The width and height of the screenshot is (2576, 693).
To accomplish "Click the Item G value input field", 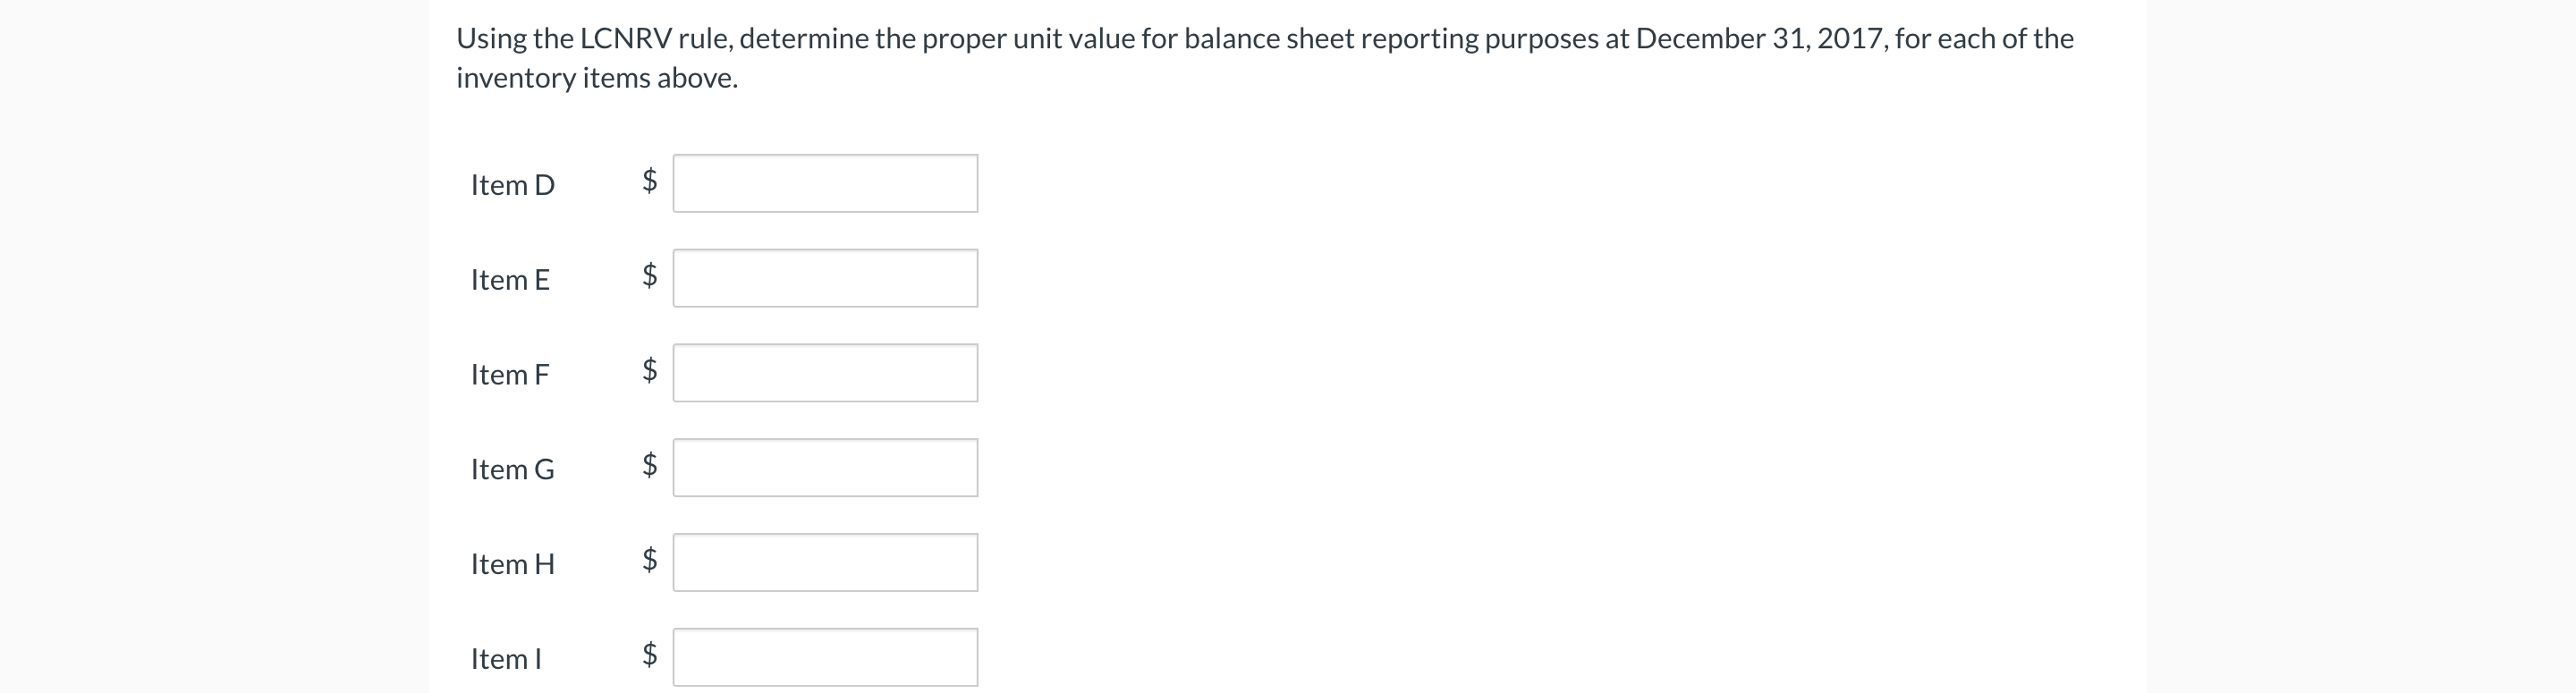I will coord(826,466).
